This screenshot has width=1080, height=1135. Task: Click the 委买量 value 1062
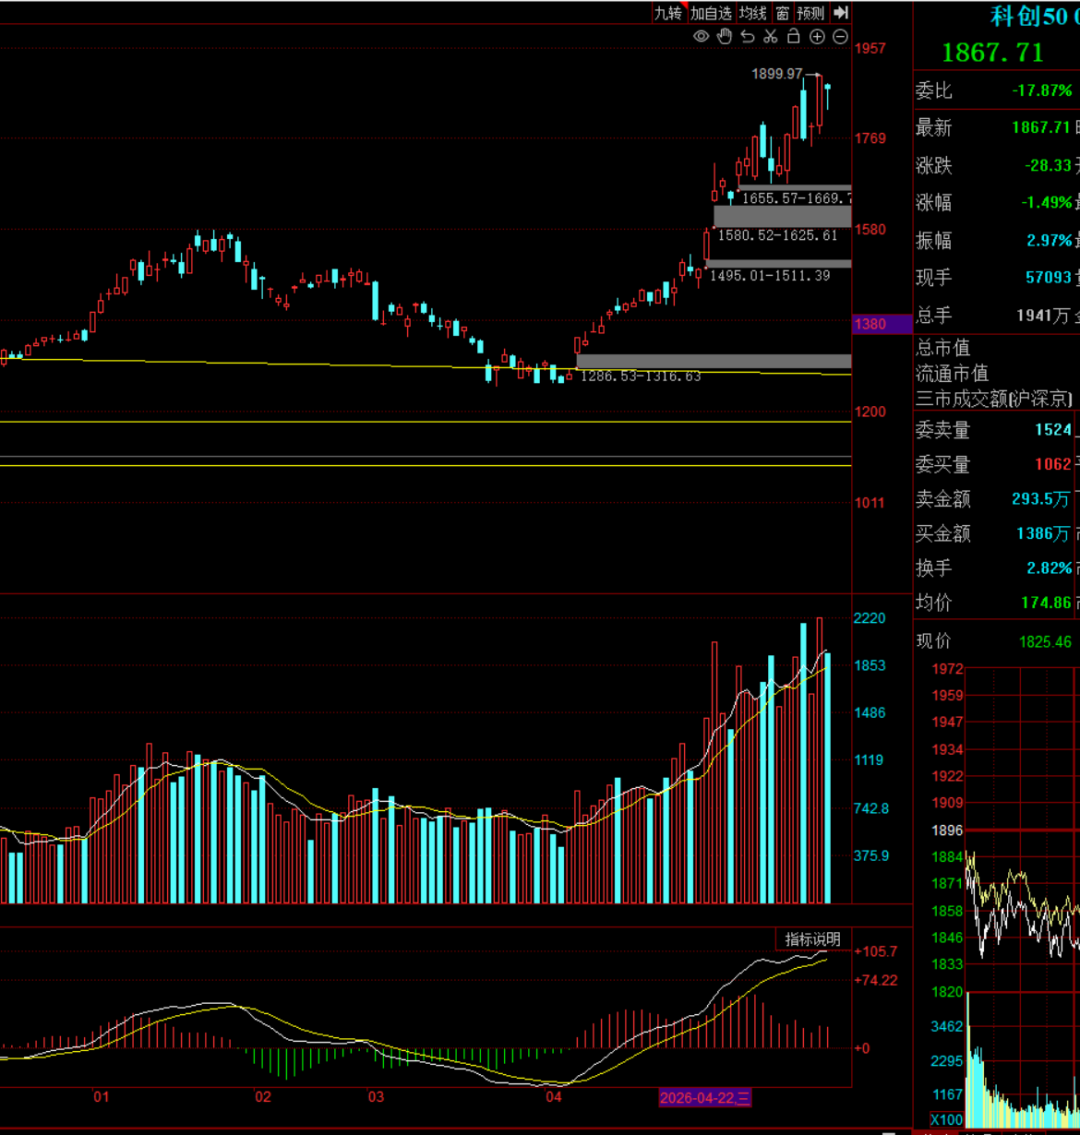click(1053, 465)
